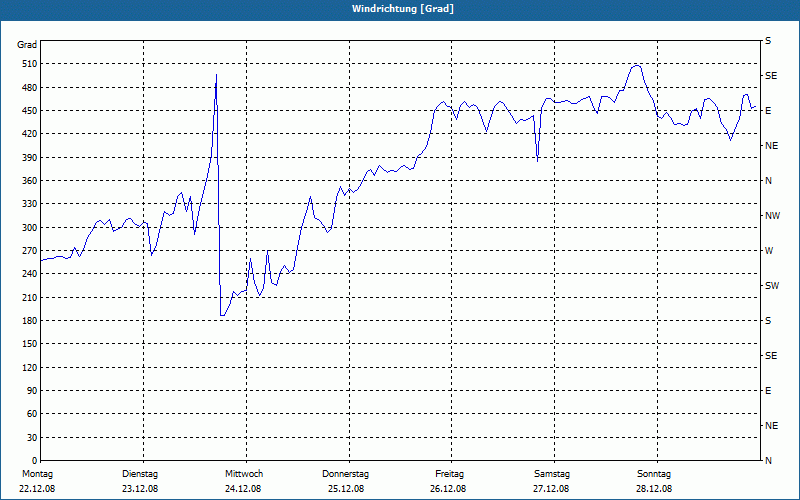Screen dimensions: 800x500
Task: Click the date '28.12.08'
Action: point(654,489)
